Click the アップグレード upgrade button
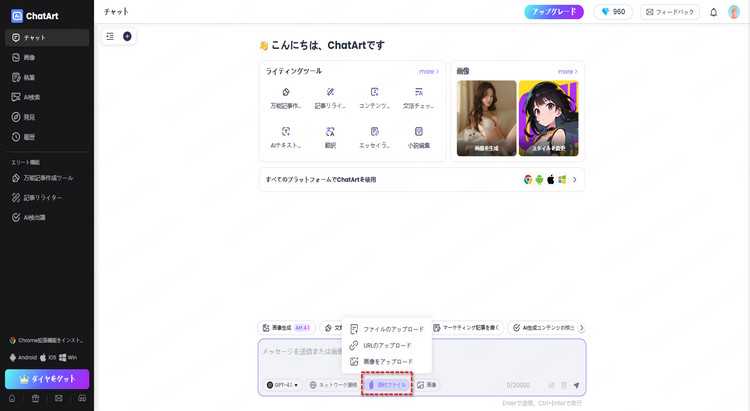This screenshot has width=750, height=411. [554, 12]
